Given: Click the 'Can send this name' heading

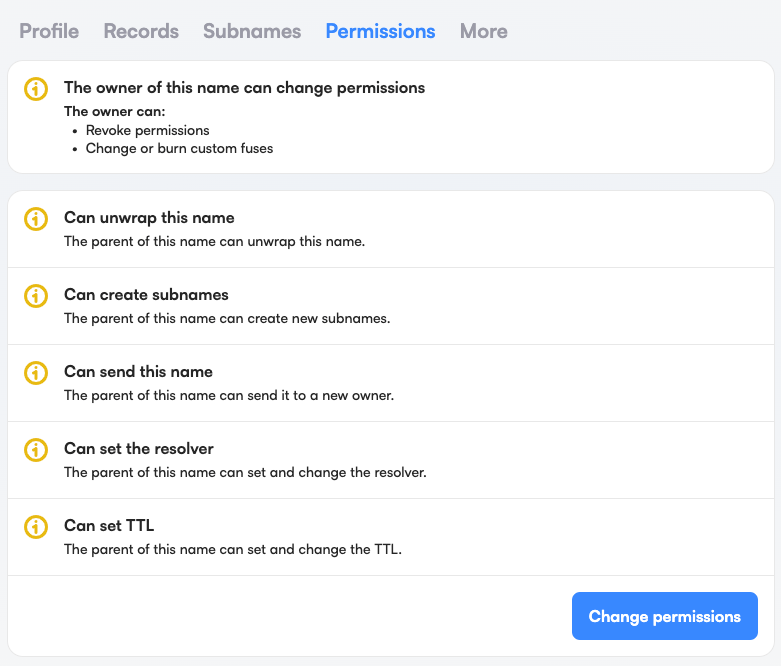Looking at the screenshot, I should [138, 372].
